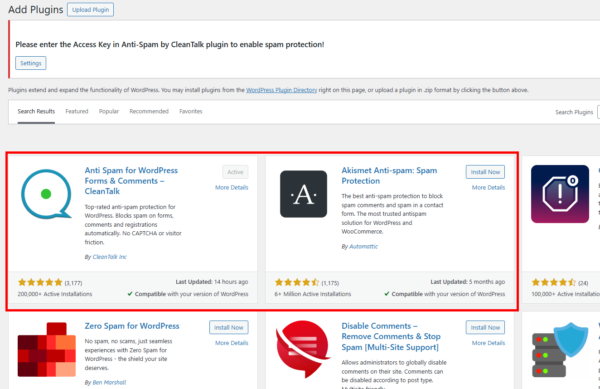The width and height of the screenshot is (600, 389).
Task: Click the star rating with 24 reviews
Action: pyautogui.click(x=553, y=283)
